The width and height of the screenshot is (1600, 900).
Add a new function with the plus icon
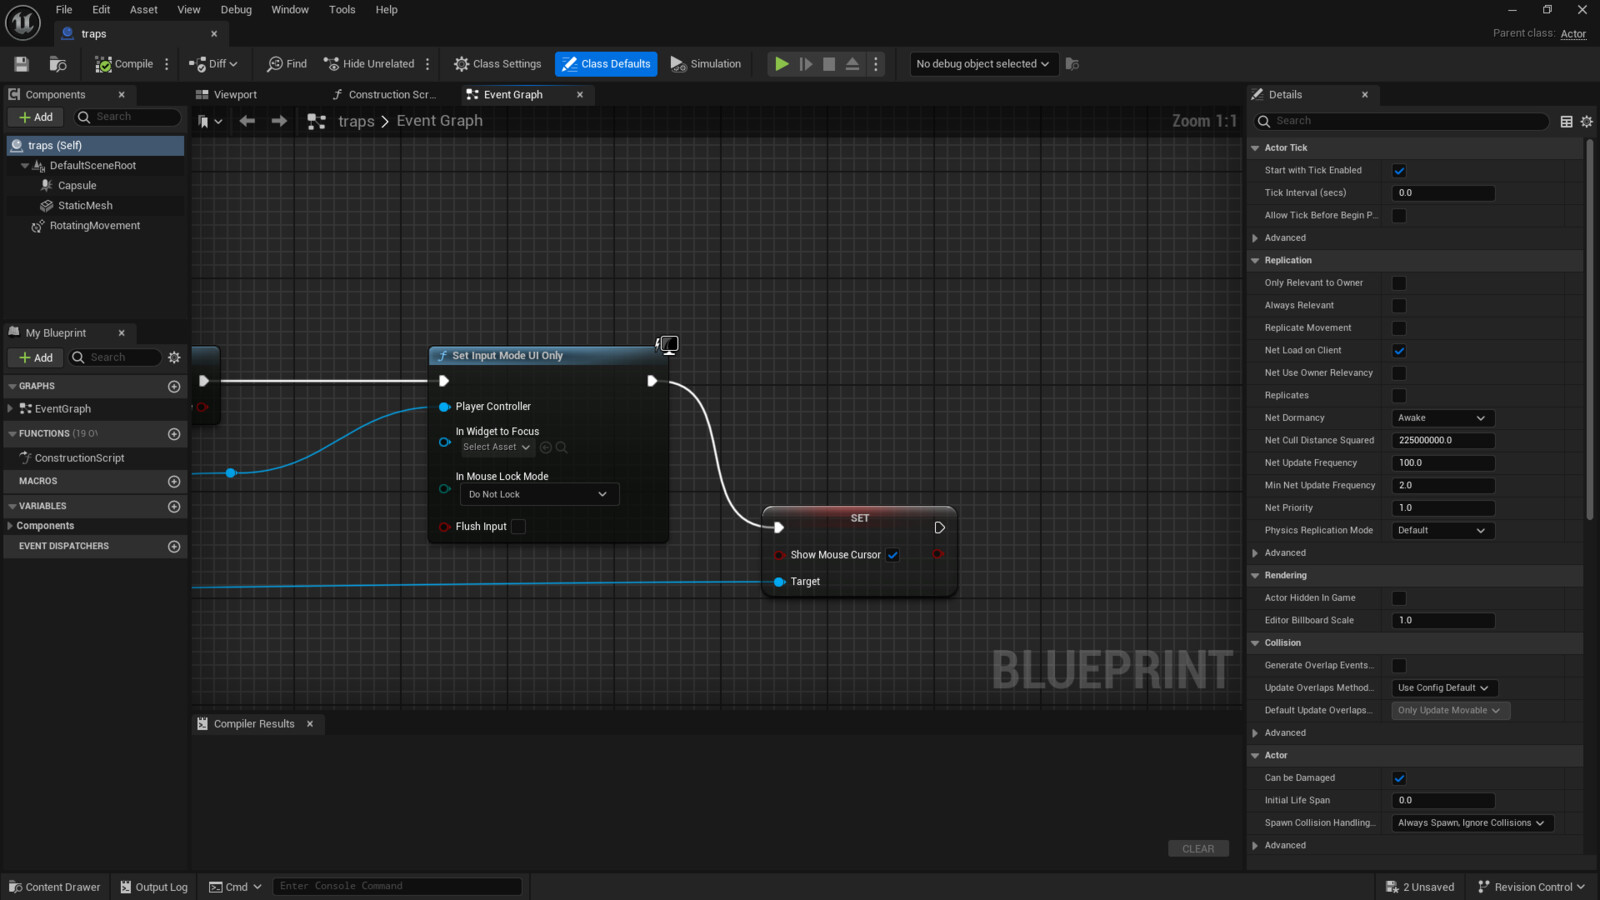[x=174, y=434]
